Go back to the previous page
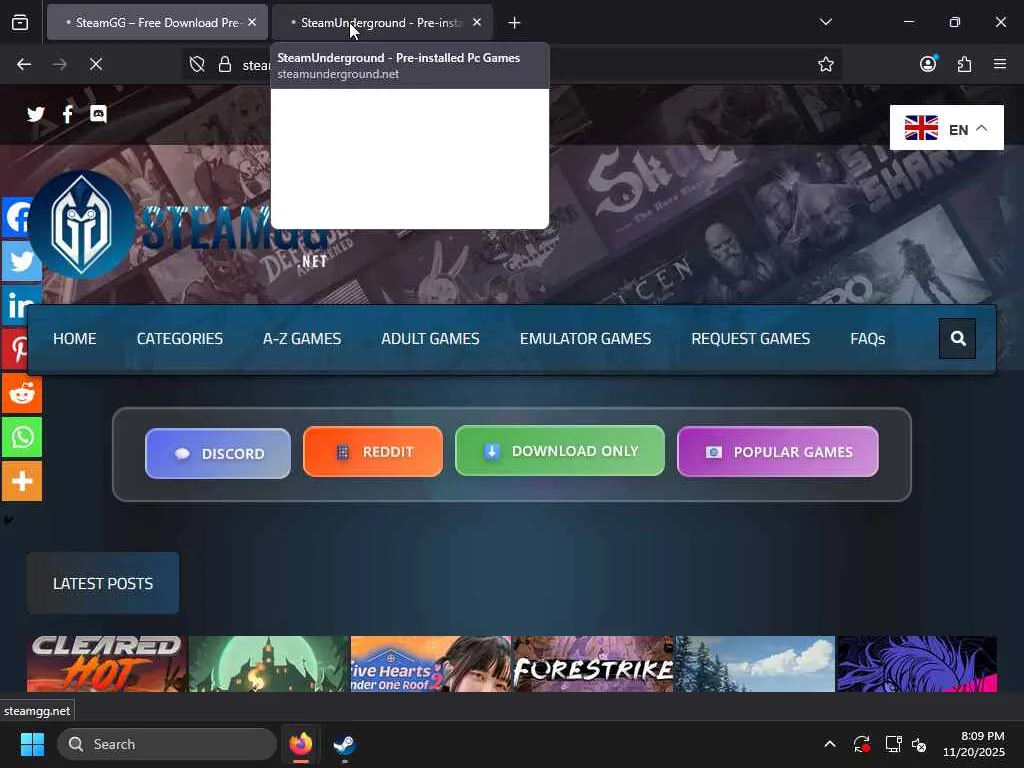 (x=24, y=64)
